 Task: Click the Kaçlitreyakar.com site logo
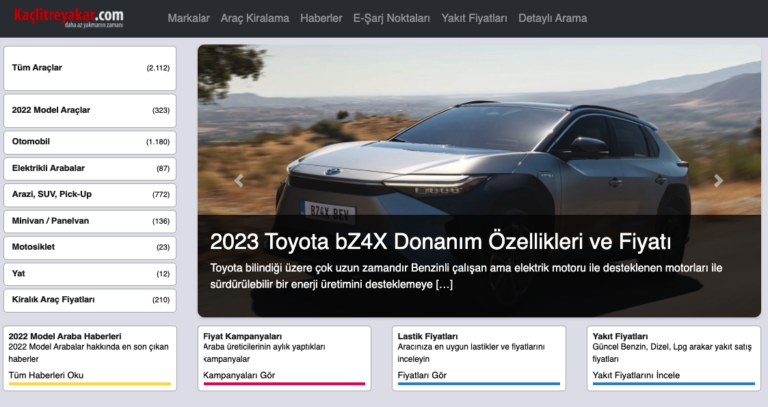tap(69, 18)
